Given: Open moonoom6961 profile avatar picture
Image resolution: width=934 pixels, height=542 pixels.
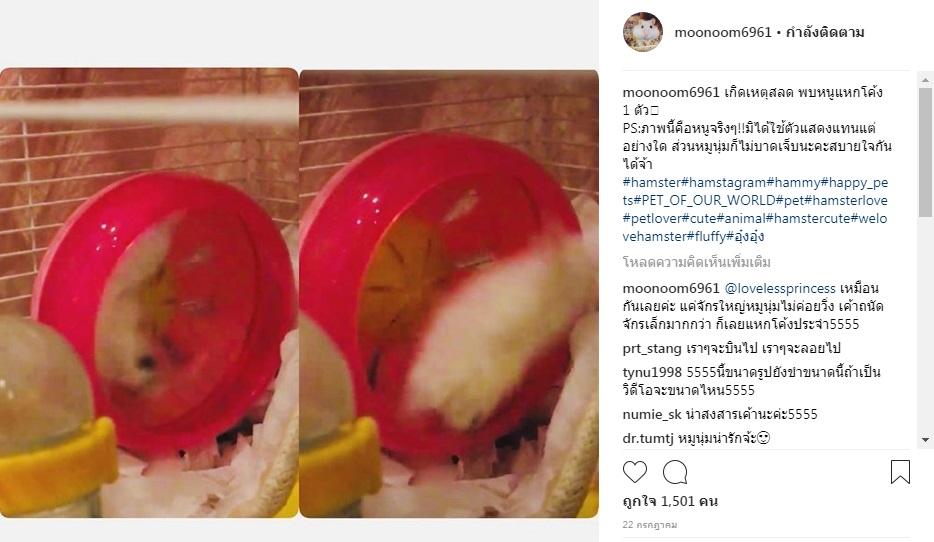Looking at the screenshot, I should (643, 32).
